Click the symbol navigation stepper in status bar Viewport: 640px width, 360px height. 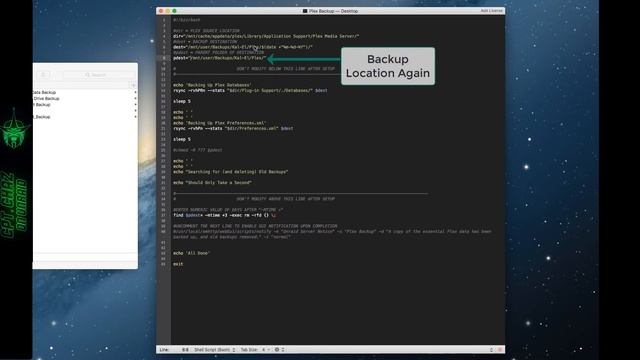[x=491, y=350]
